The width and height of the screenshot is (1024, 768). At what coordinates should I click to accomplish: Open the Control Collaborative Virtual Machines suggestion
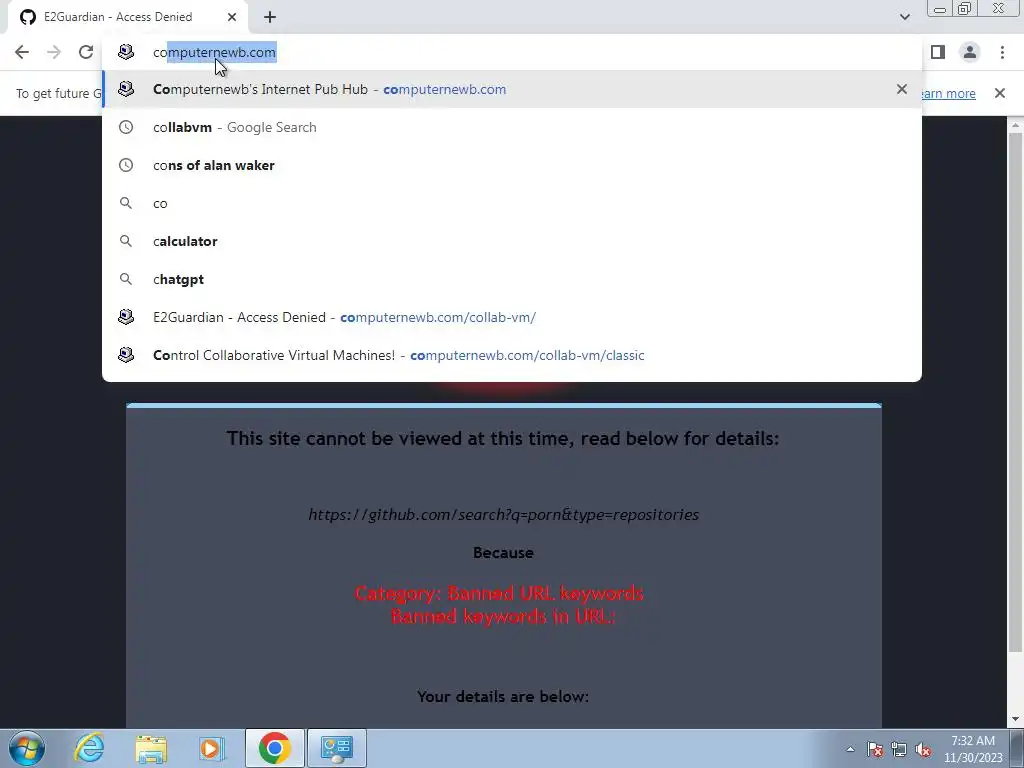tap(512, 355)
